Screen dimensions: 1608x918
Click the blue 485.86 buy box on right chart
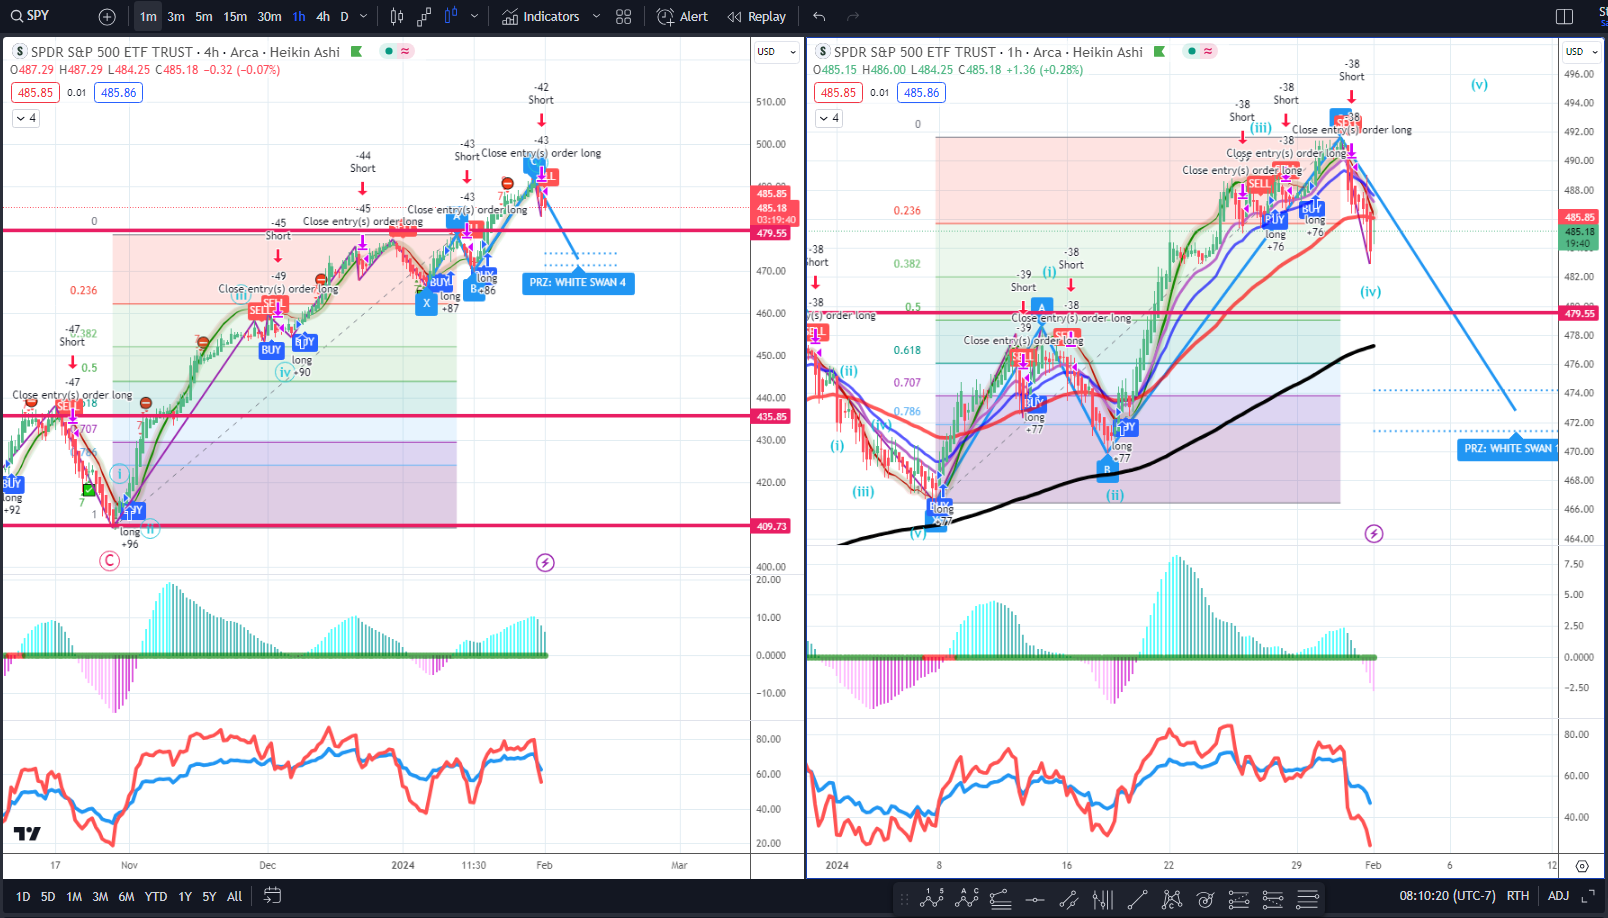pos(922,93)
